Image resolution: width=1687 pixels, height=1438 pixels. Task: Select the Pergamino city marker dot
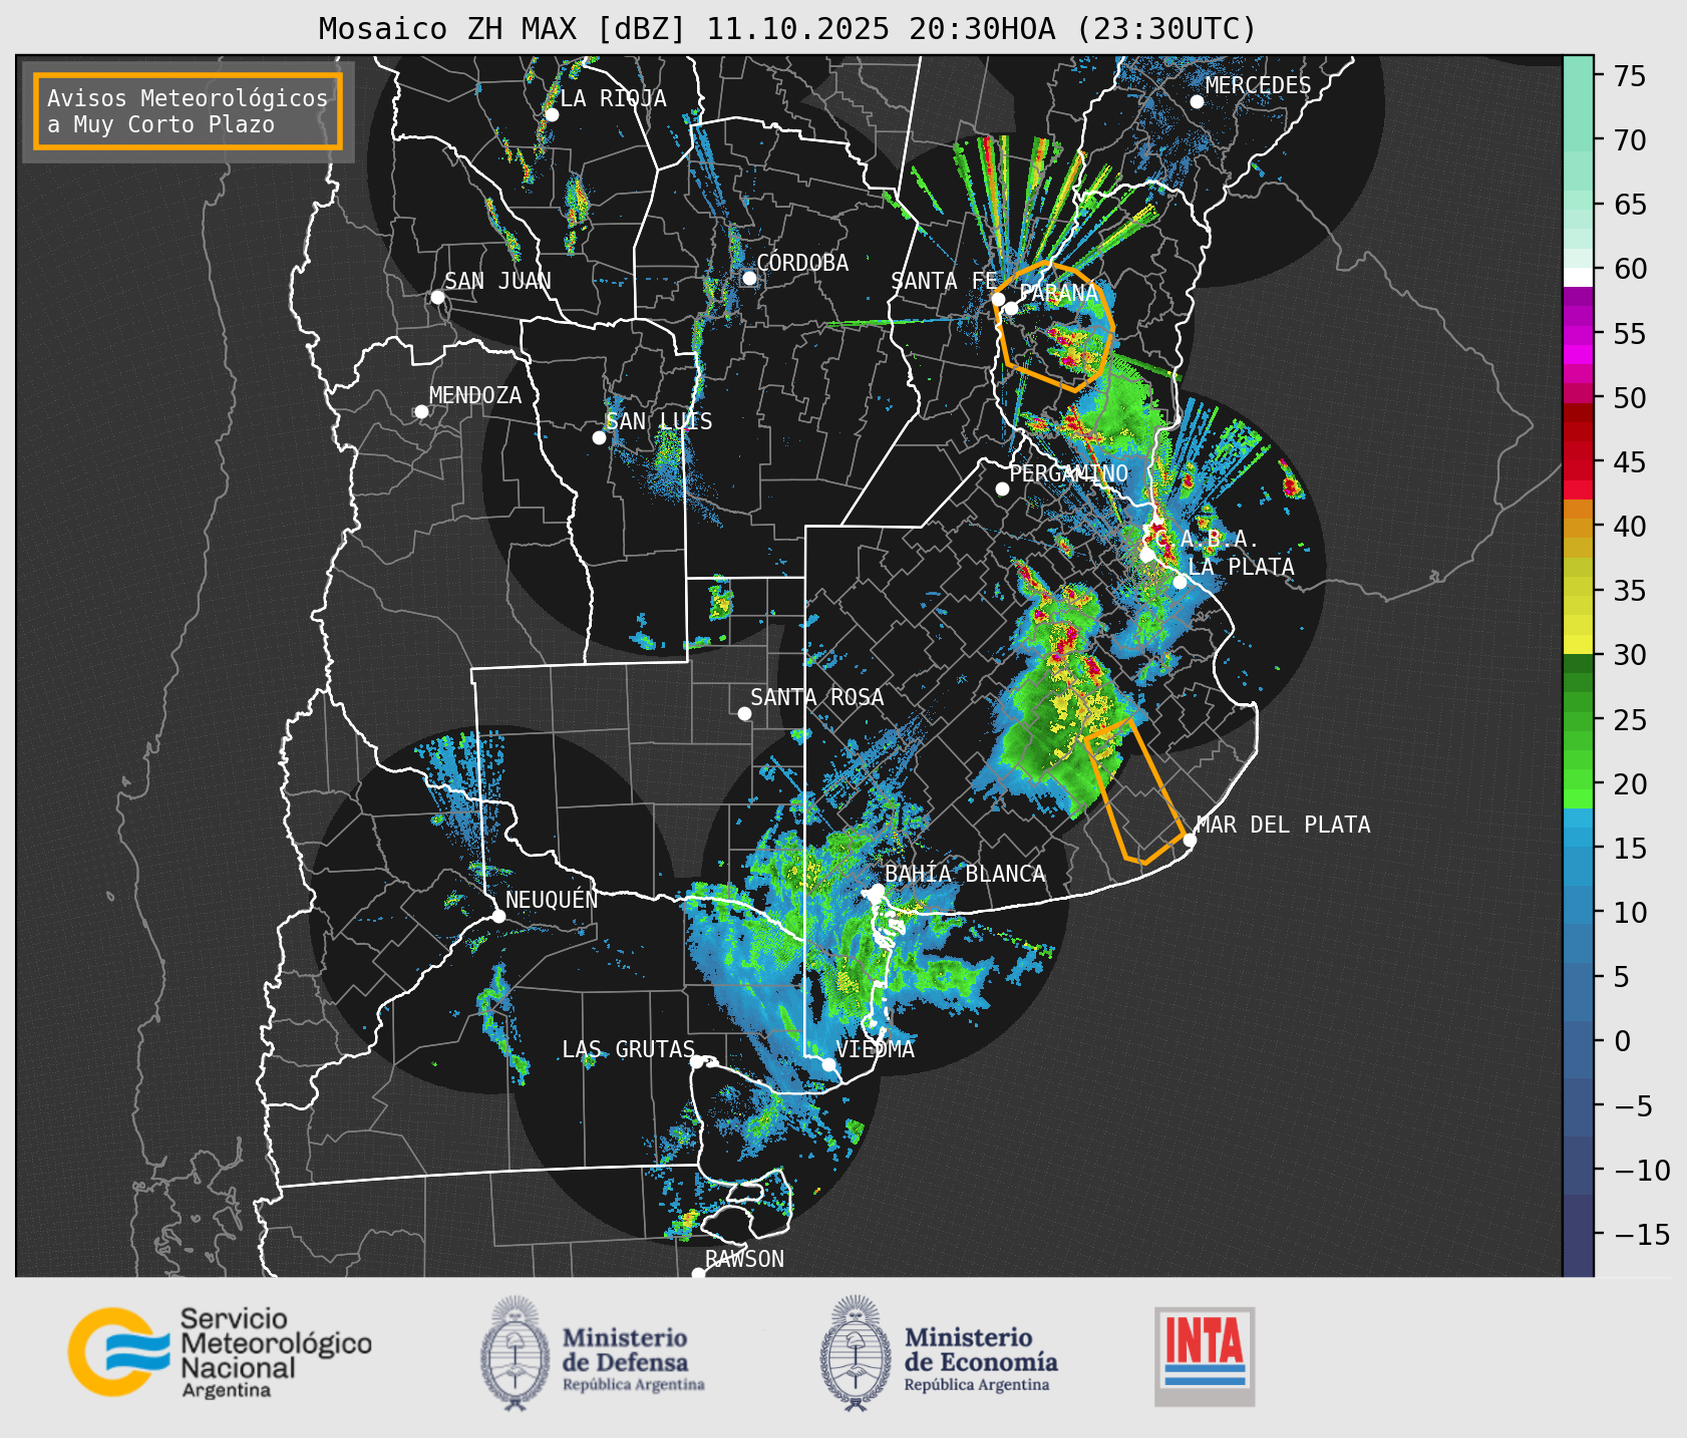(1002, 489)
